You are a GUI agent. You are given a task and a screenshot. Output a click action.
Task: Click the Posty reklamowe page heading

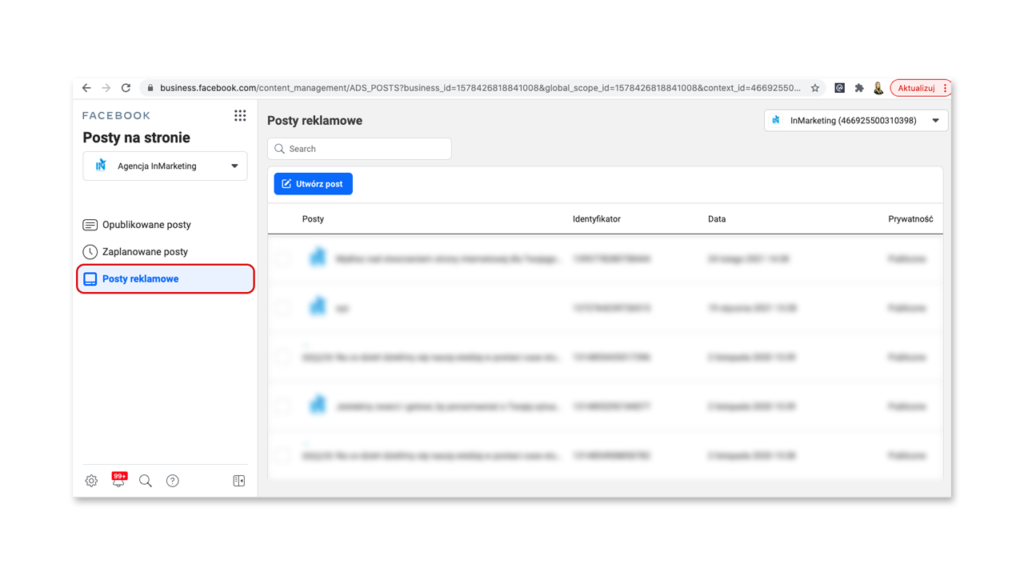[315, 120]
